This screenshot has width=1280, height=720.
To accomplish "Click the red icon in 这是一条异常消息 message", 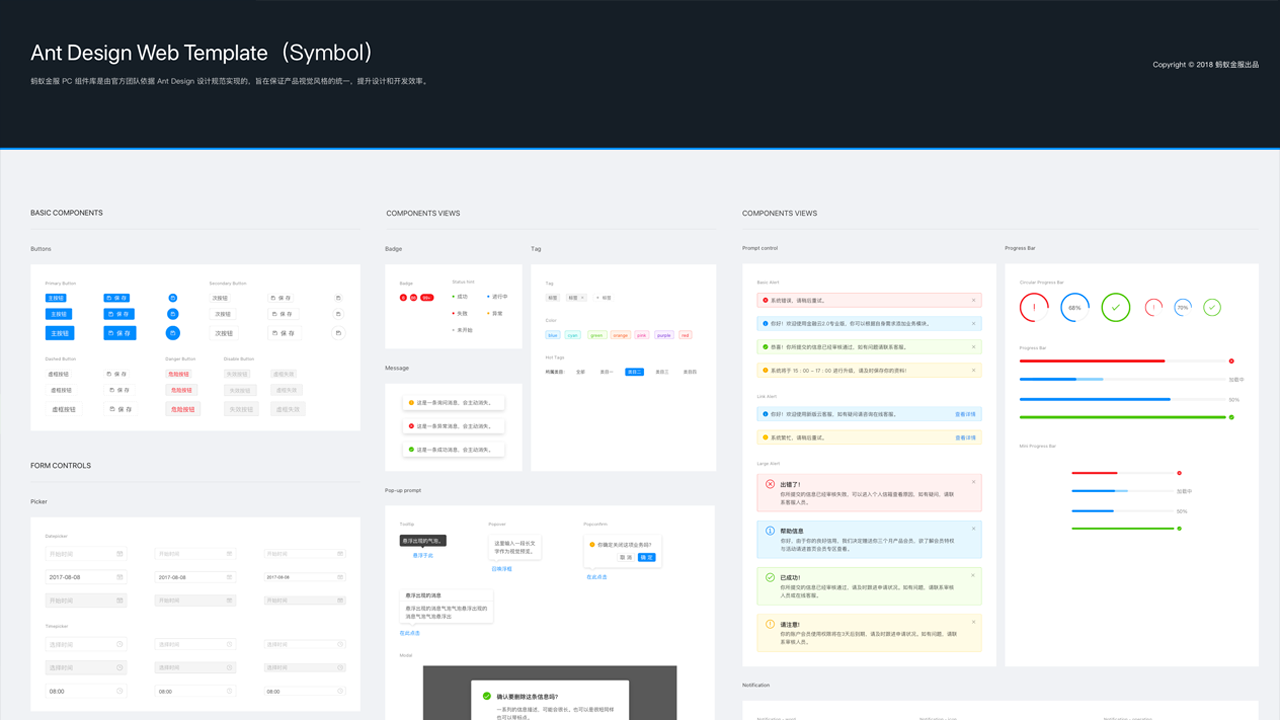I will pyautogui.click(x=411, y=426).
